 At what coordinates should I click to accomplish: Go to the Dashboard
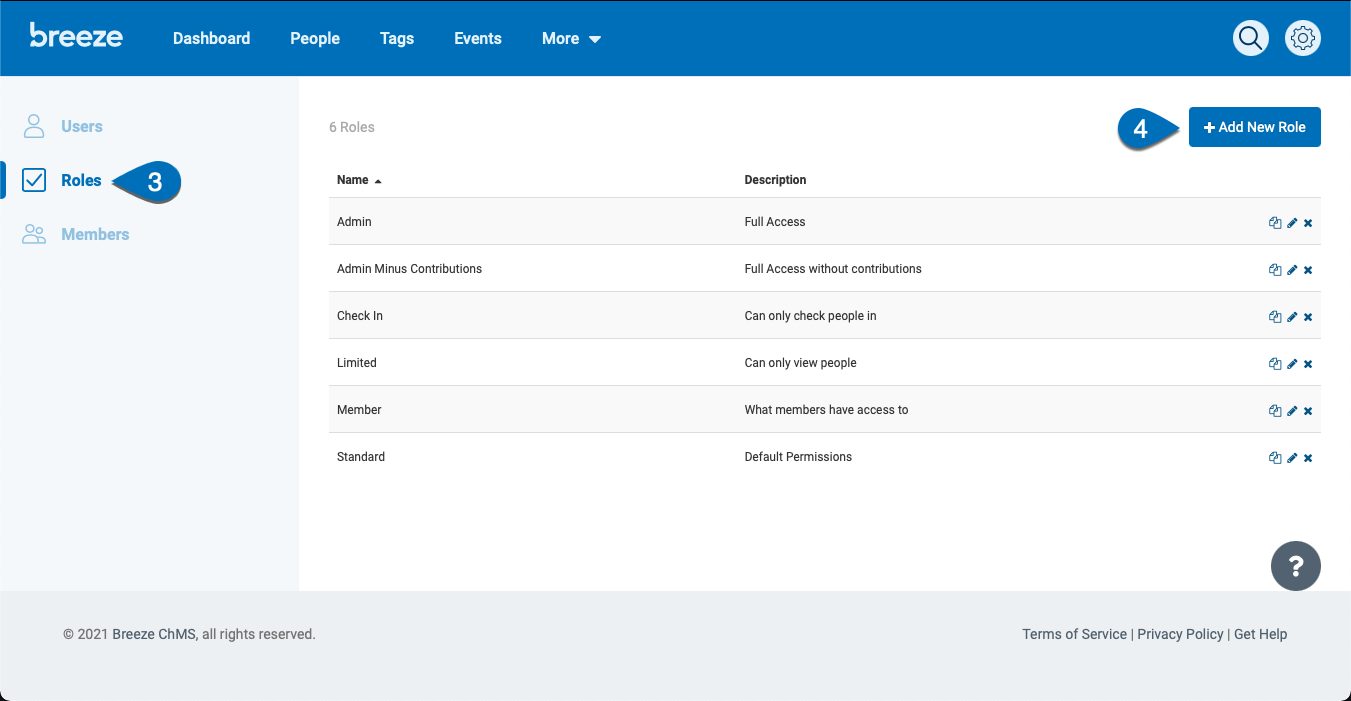212,38
